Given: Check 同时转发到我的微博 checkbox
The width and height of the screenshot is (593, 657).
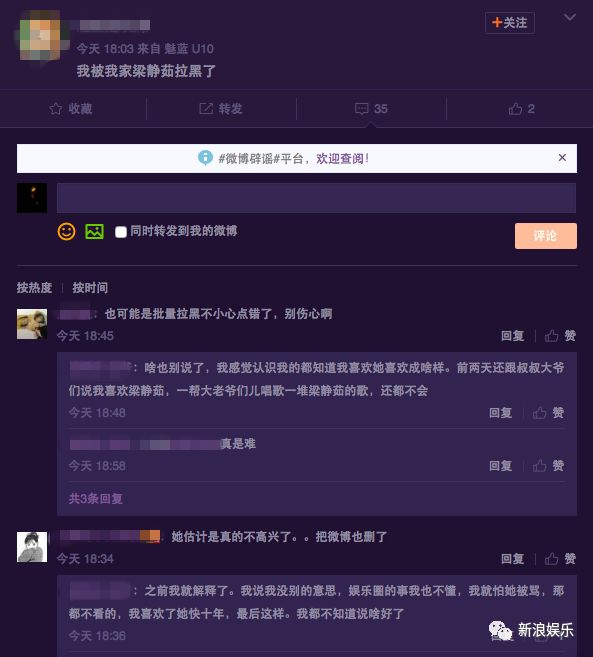Looking at the screenshot, I should pyautogui.click(x=121, y=232).
